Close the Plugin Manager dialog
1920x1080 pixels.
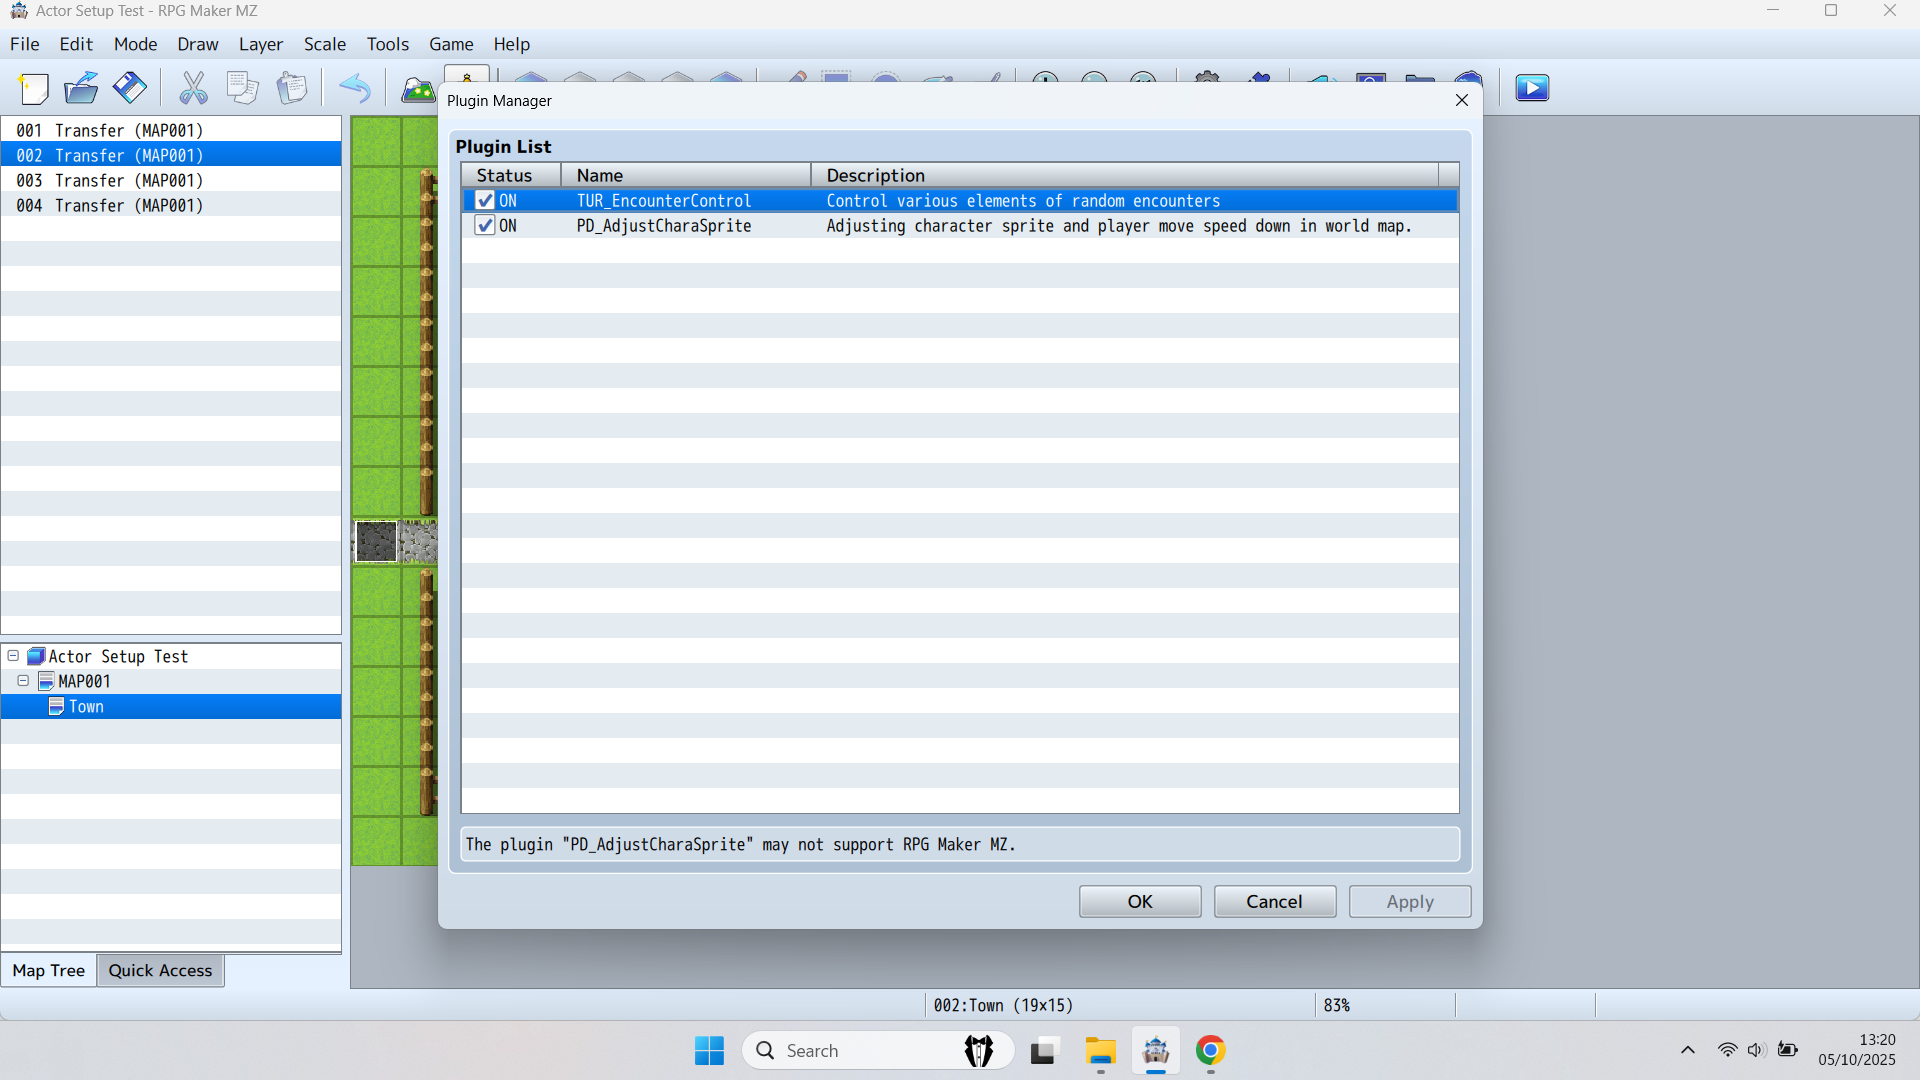click(1462, 100)
